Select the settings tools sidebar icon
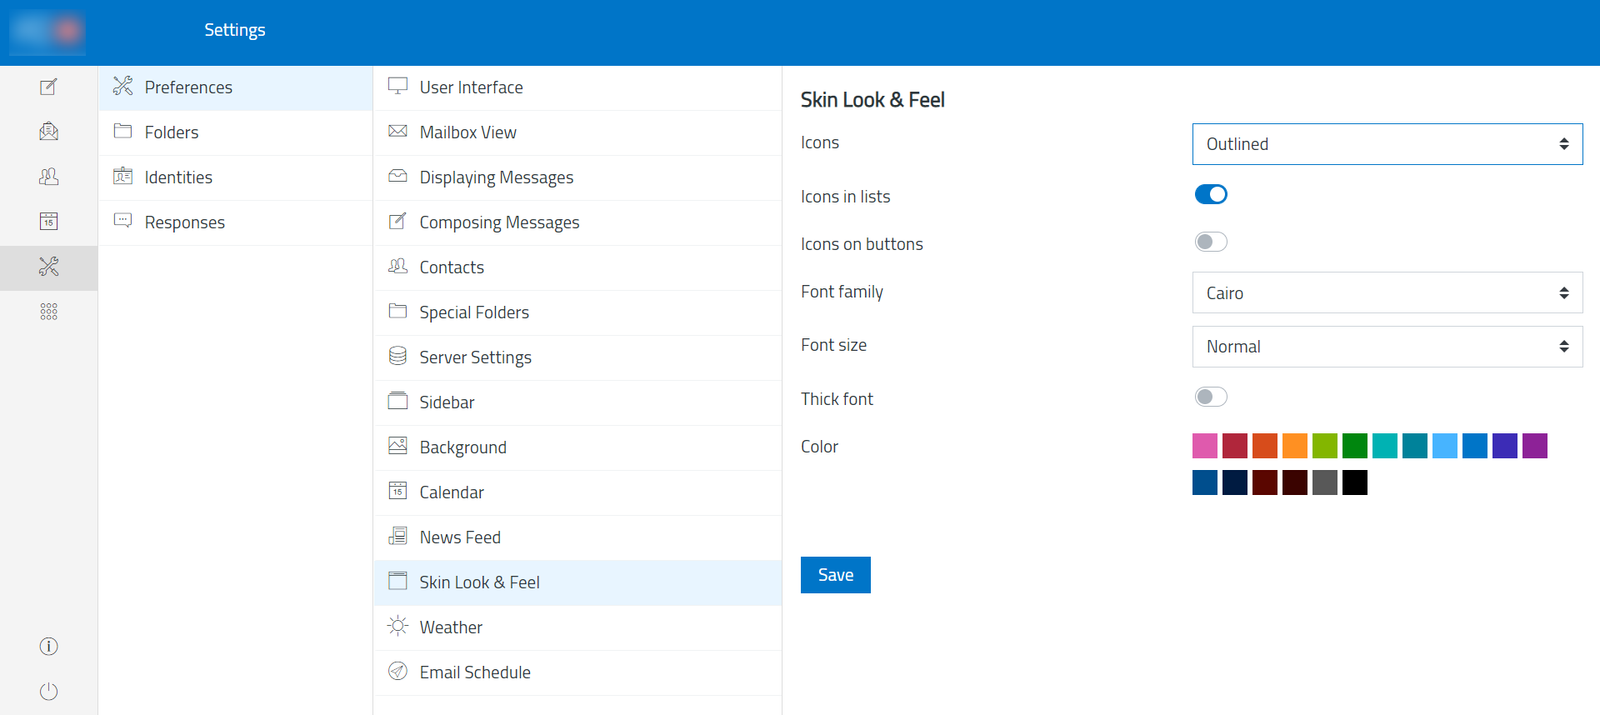This screenshot has width=1600, height=715. (x=48, y=267)
